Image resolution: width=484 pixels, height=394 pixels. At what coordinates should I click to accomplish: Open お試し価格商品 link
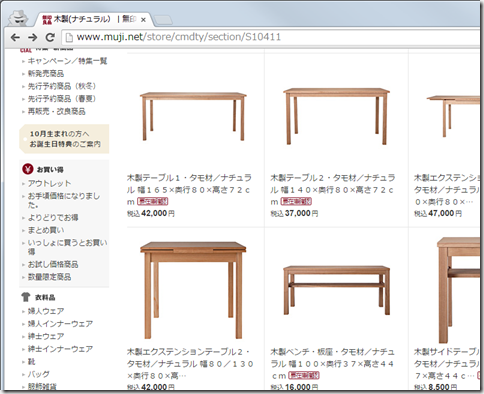point(53,264)
